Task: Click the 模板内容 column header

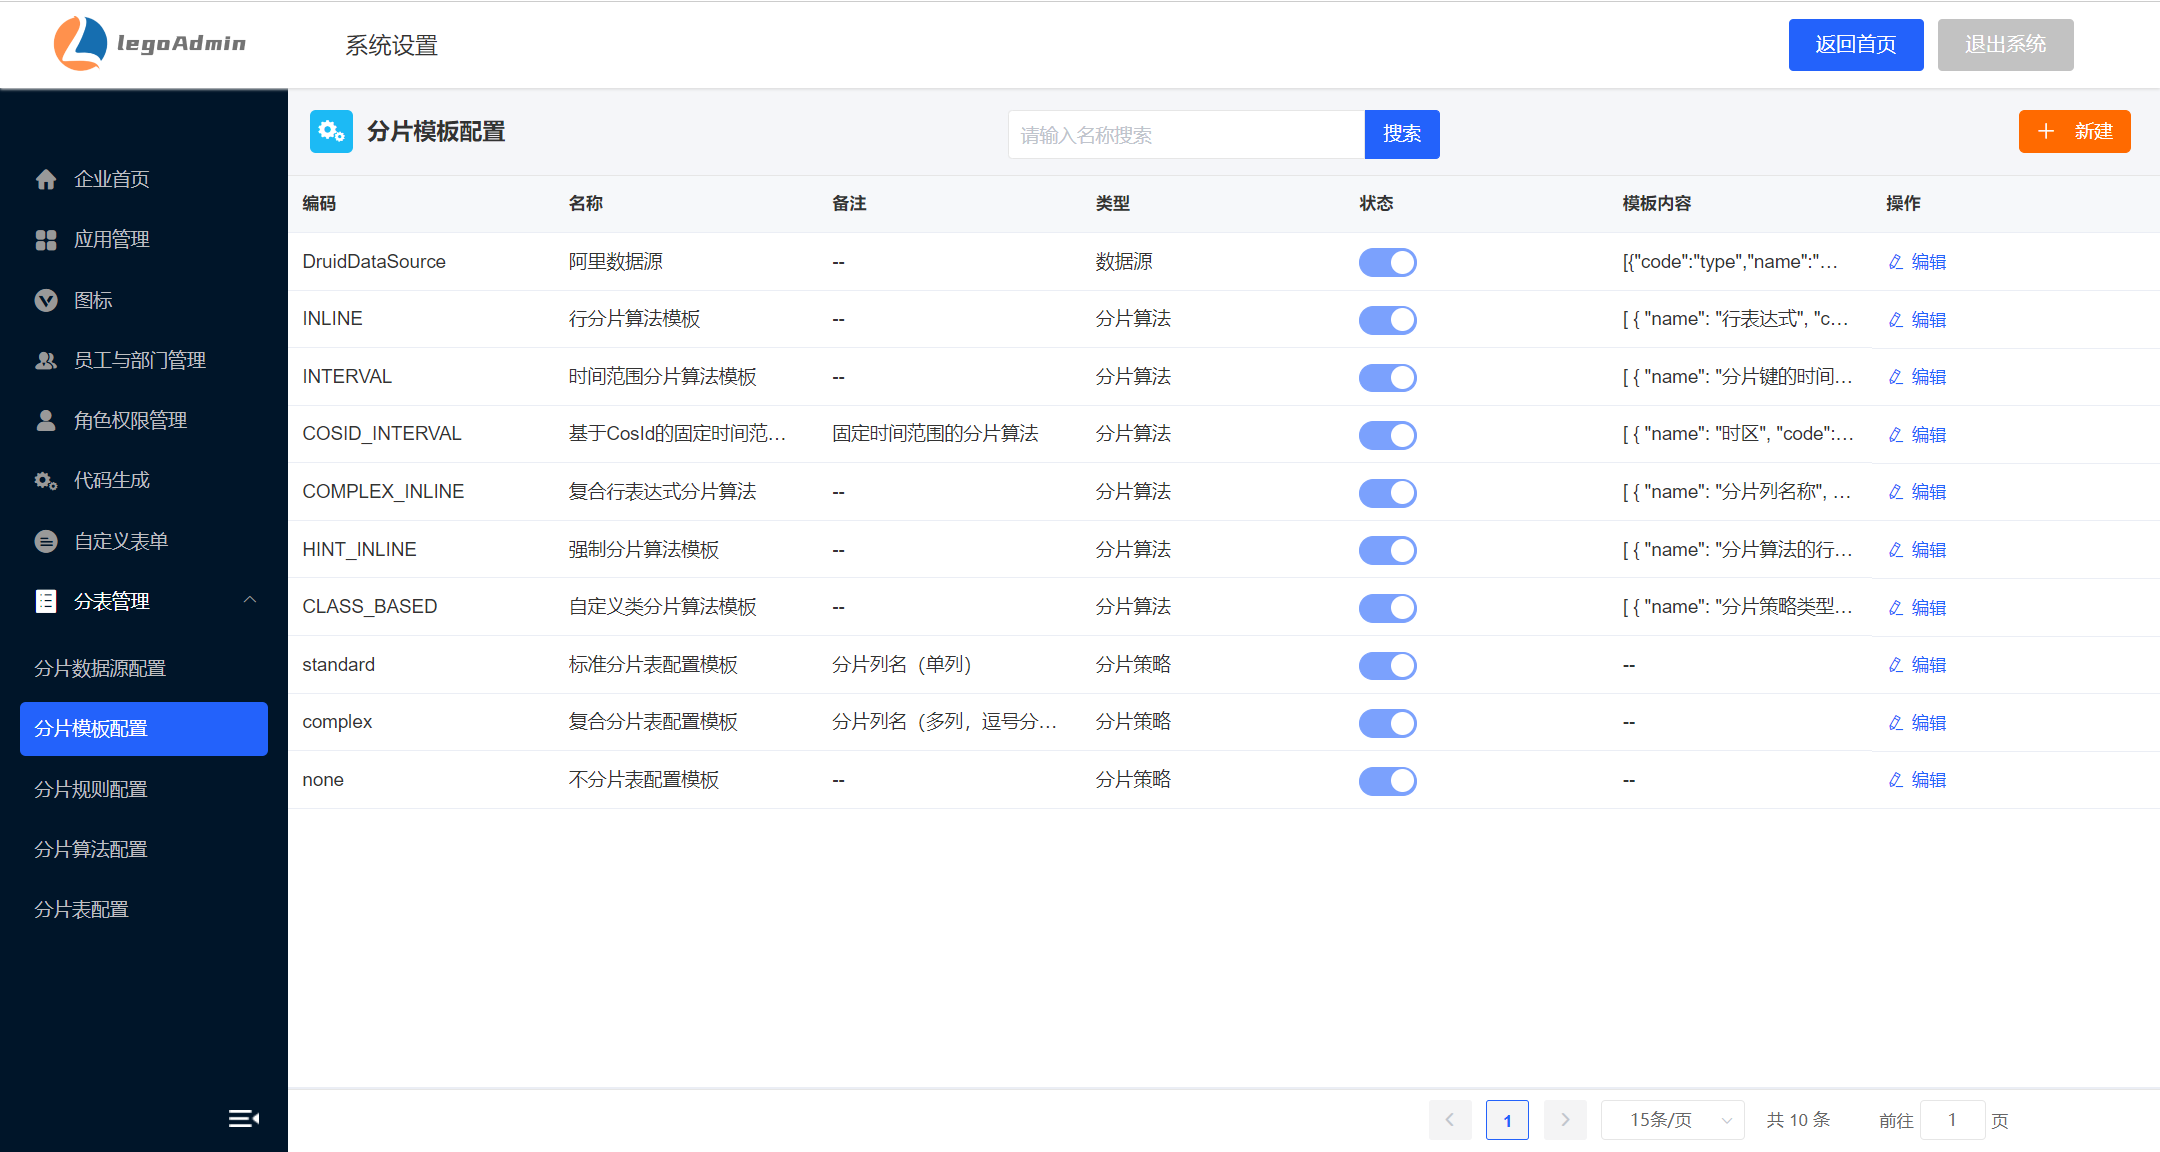Action: [1656, 203]
